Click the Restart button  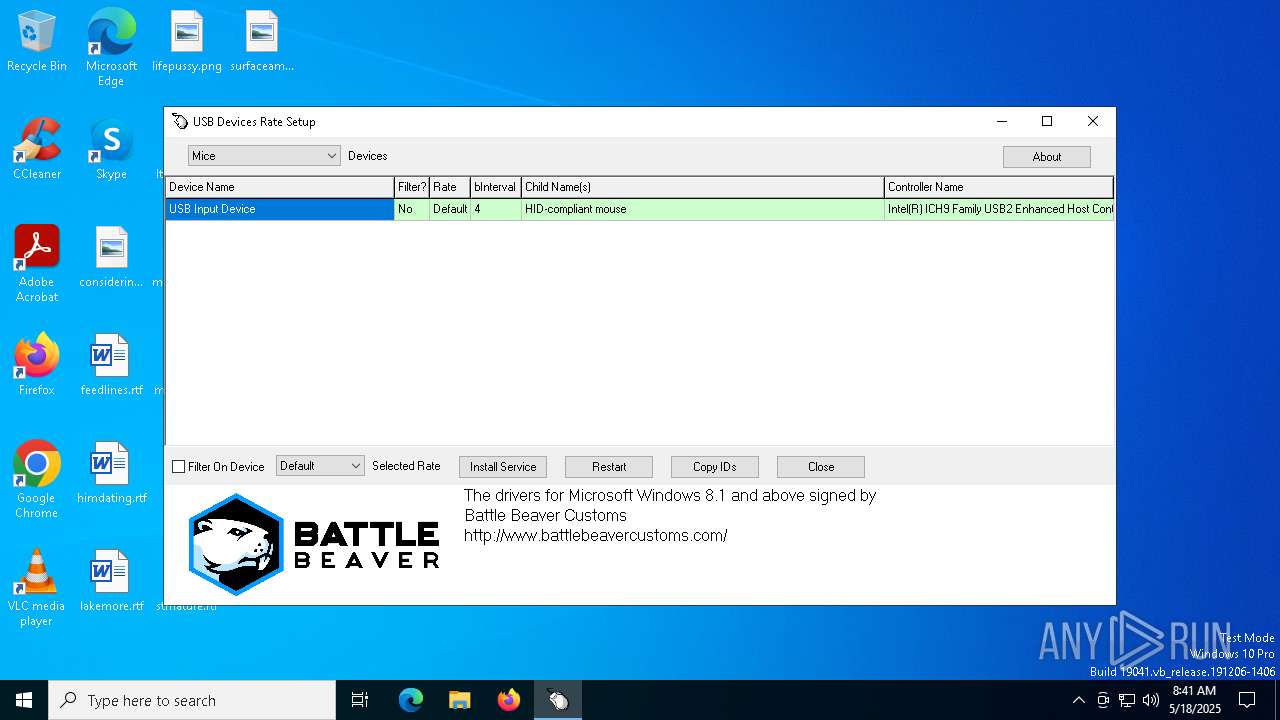click(609, 467)
